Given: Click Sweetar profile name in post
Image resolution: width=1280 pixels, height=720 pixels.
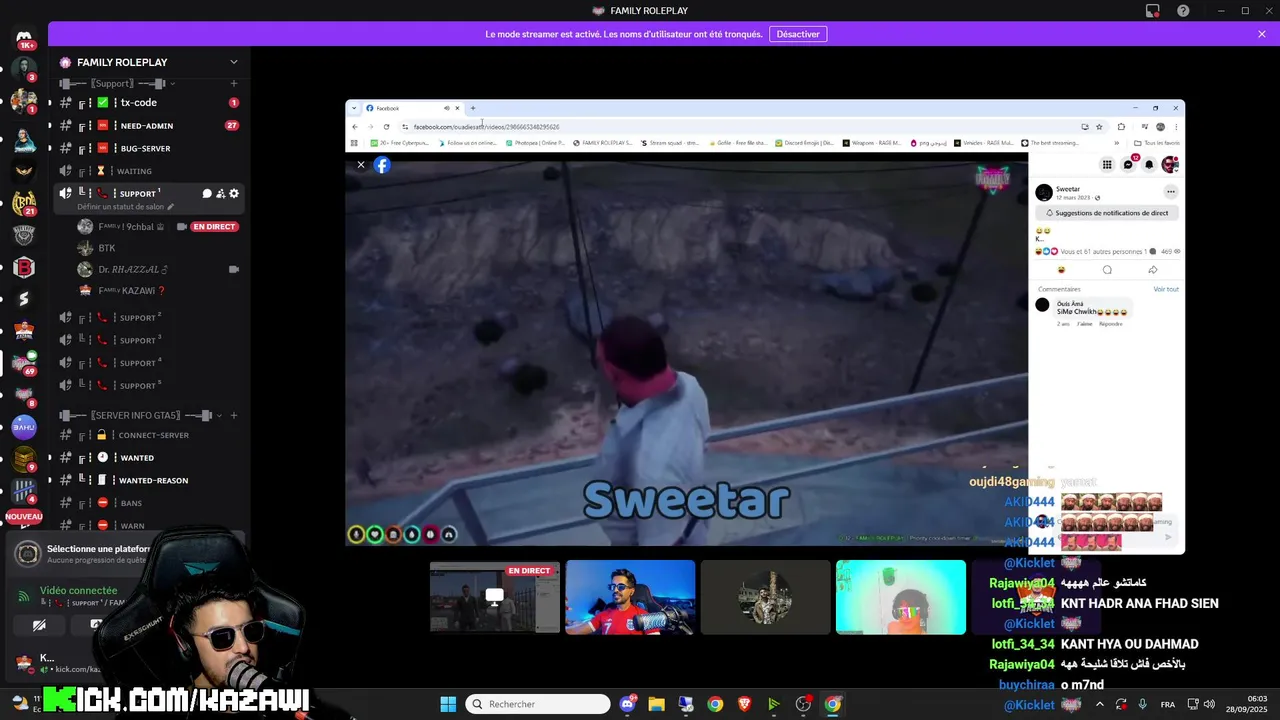Looking at the screenshot, I should 1068,189.
